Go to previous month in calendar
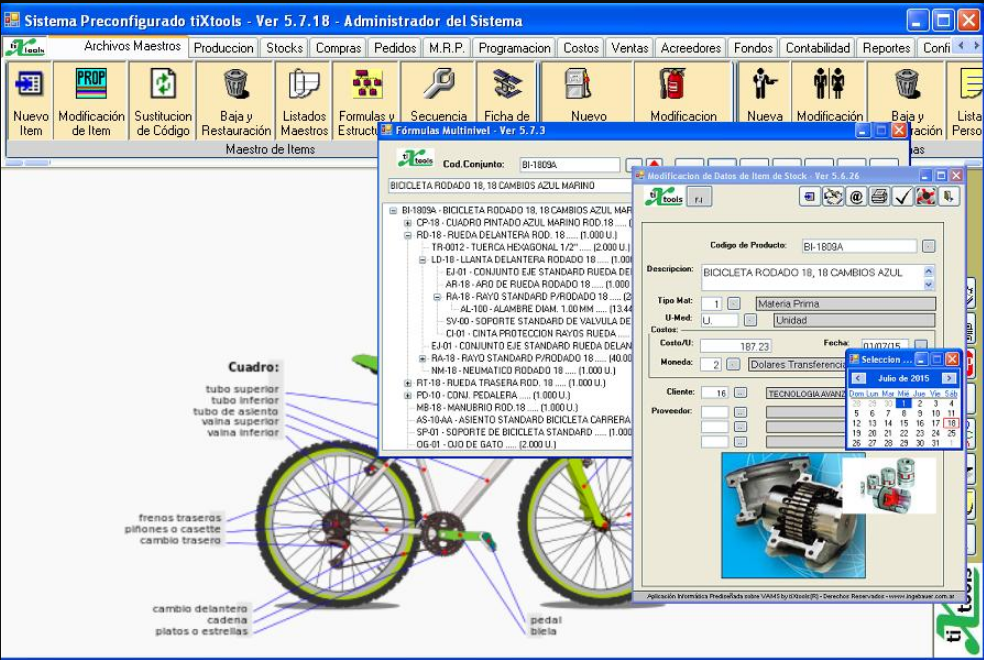 click(858, 378)
